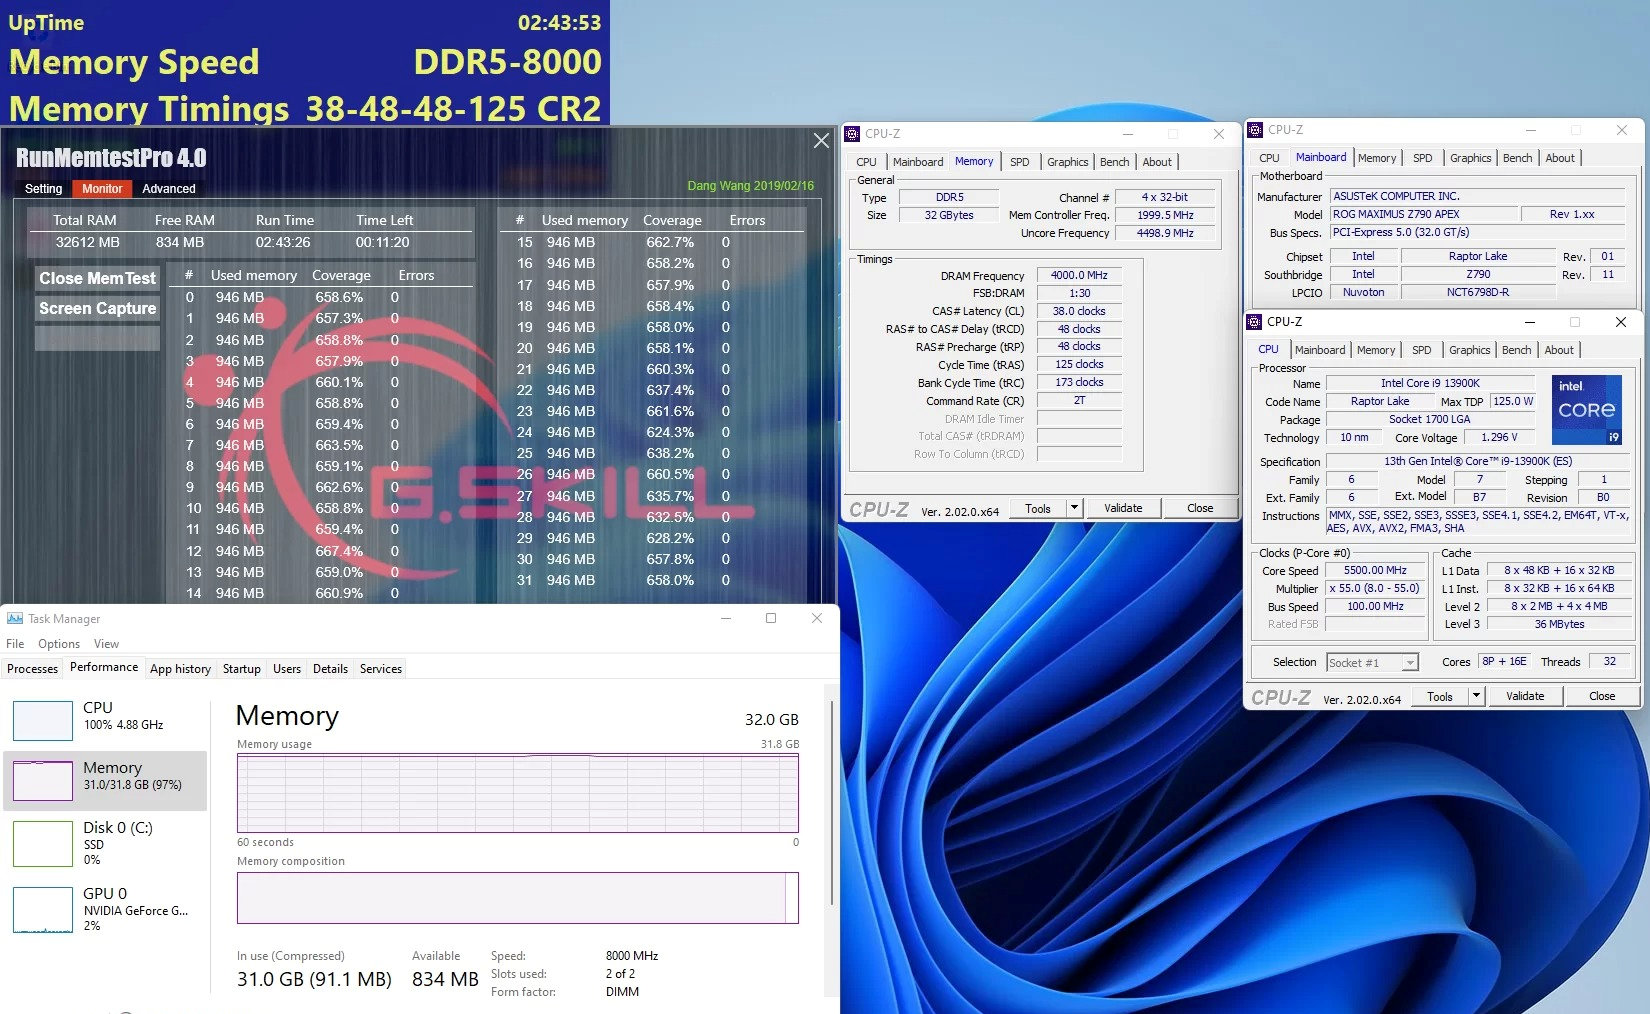Click the Task Manager title bar icon
1650x1014 pixels.
(15, 618)
